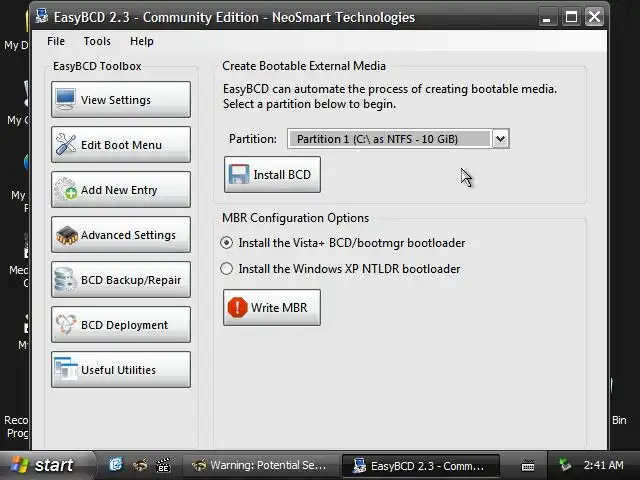Open the Help menu
This screenshot has width=640, height=480.
pos(142,41)
